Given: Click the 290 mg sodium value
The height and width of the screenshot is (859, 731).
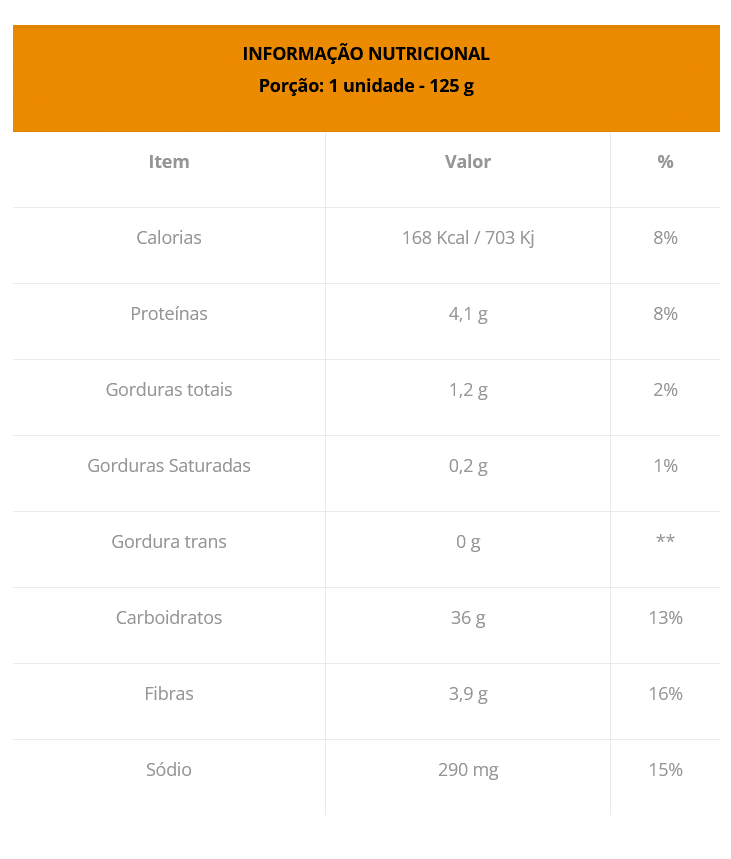Looking at the screenshot, I should click(468, 770).
